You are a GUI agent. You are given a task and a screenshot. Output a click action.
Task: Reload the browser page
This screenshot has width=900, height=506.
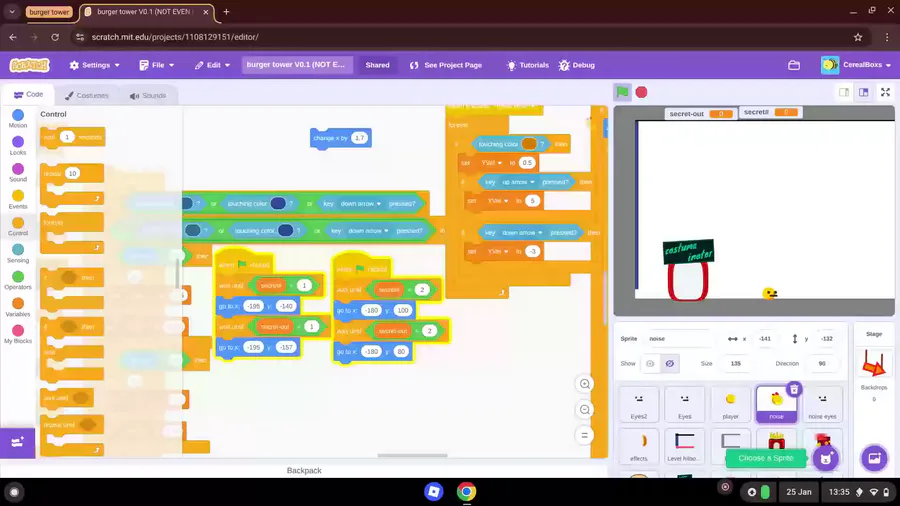click(55, 37)
